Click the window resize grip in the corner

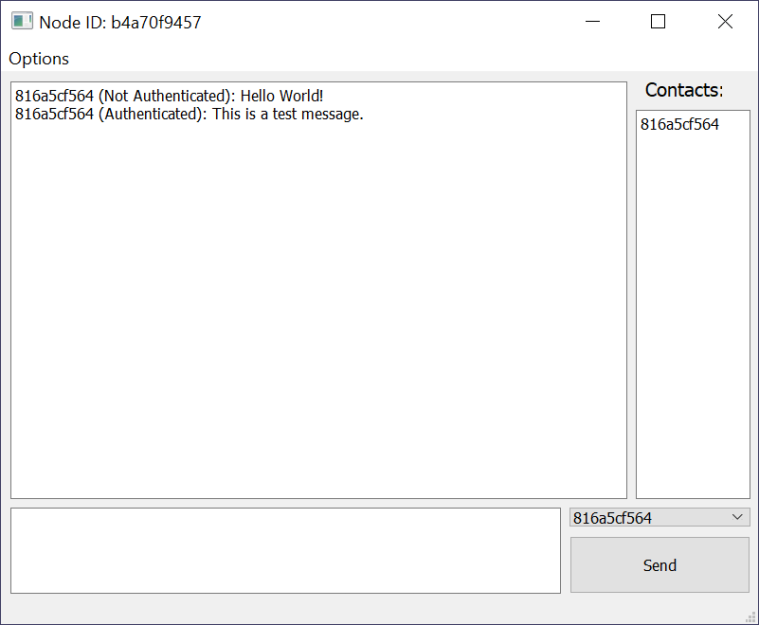pyautogui.click(x=750, y=616)
